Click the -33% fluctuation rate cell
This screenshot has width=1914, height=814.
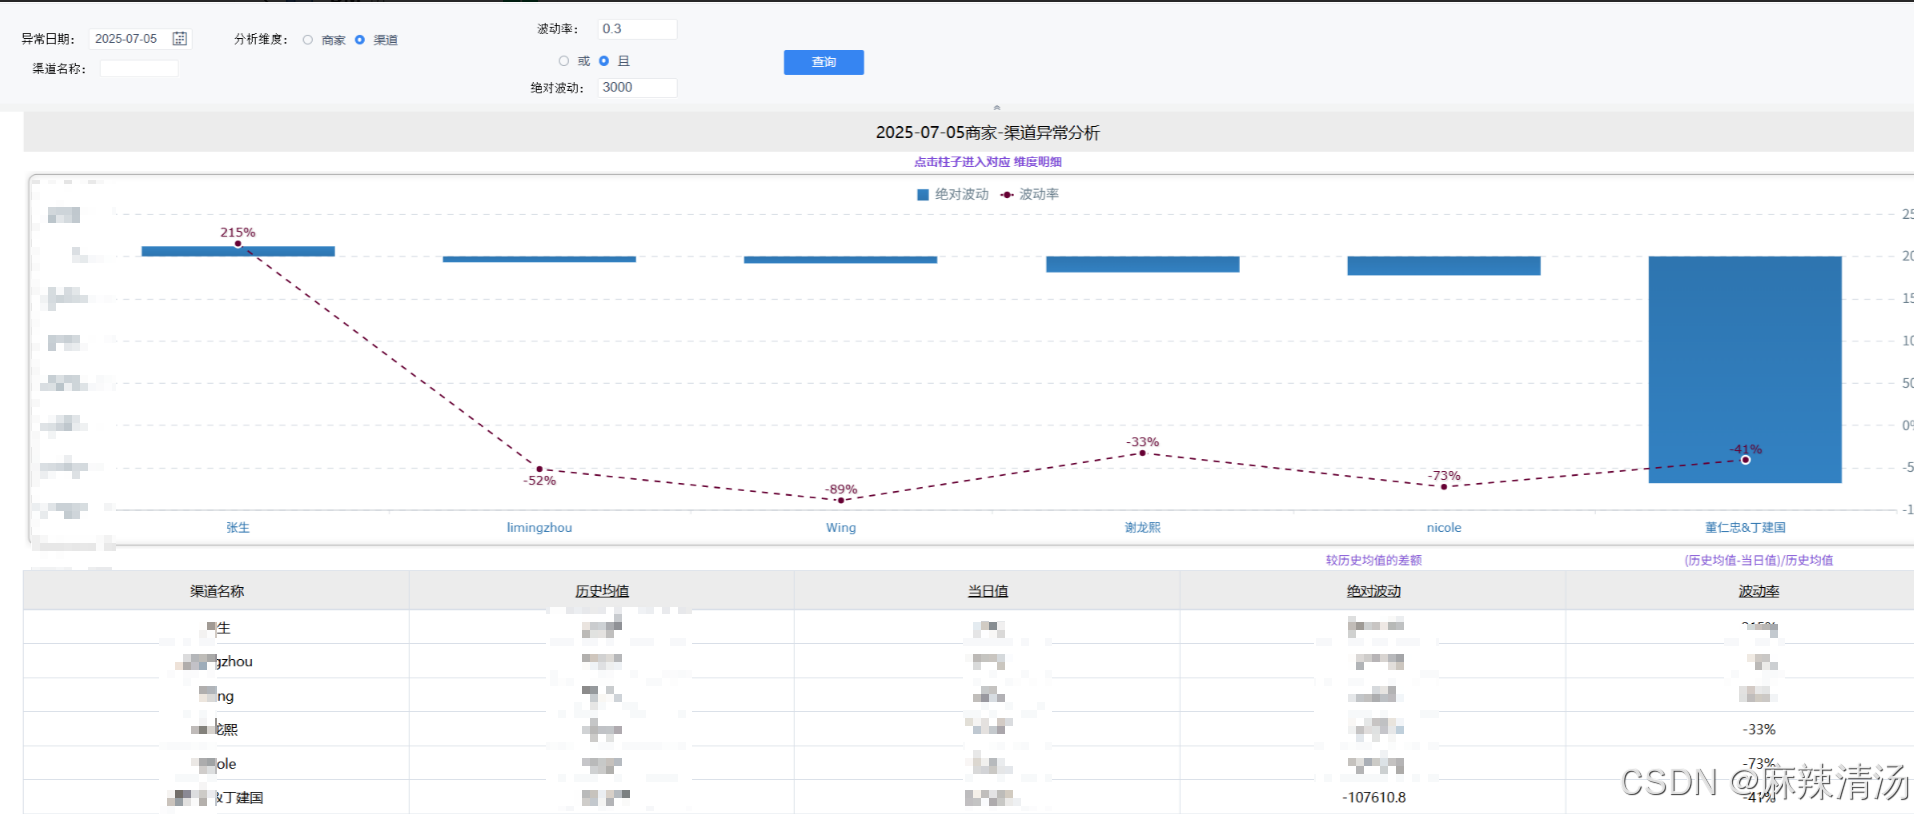point(1759,729)
